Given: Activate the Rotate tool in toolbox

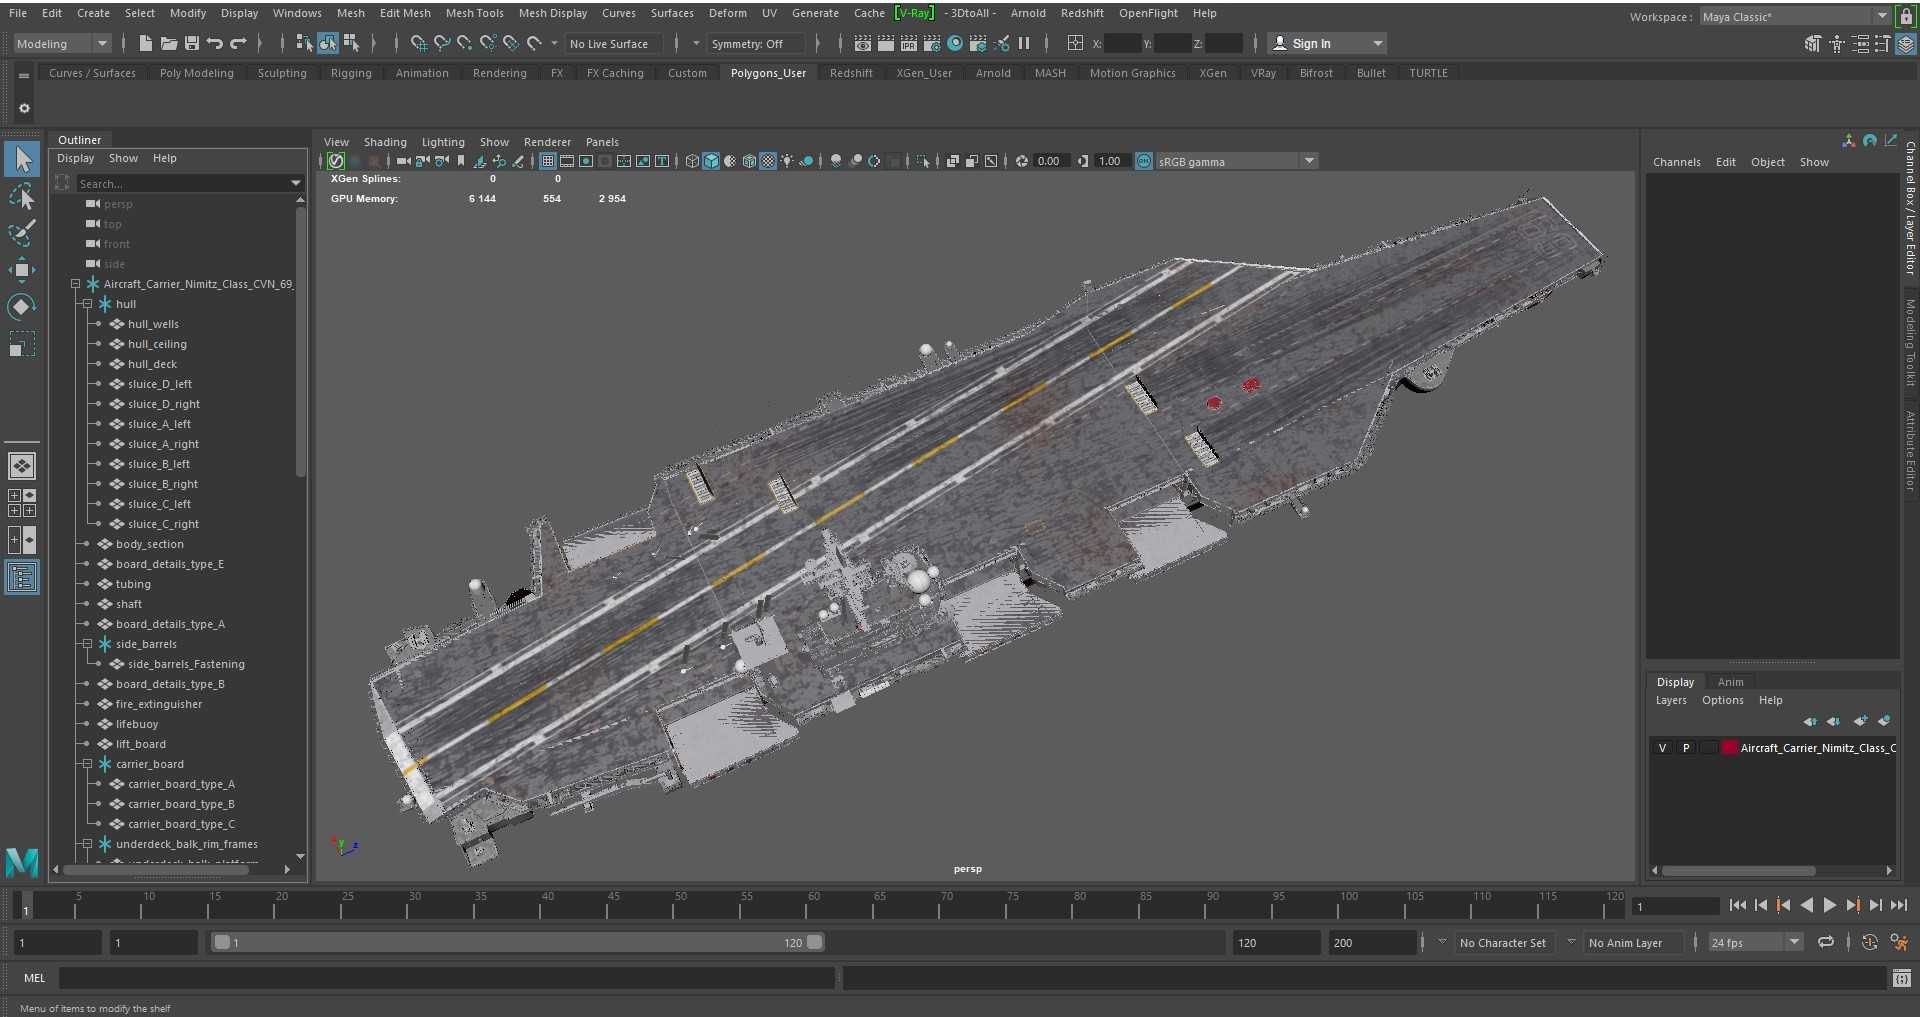Looking at the screenshot, I should pos(22,307).
